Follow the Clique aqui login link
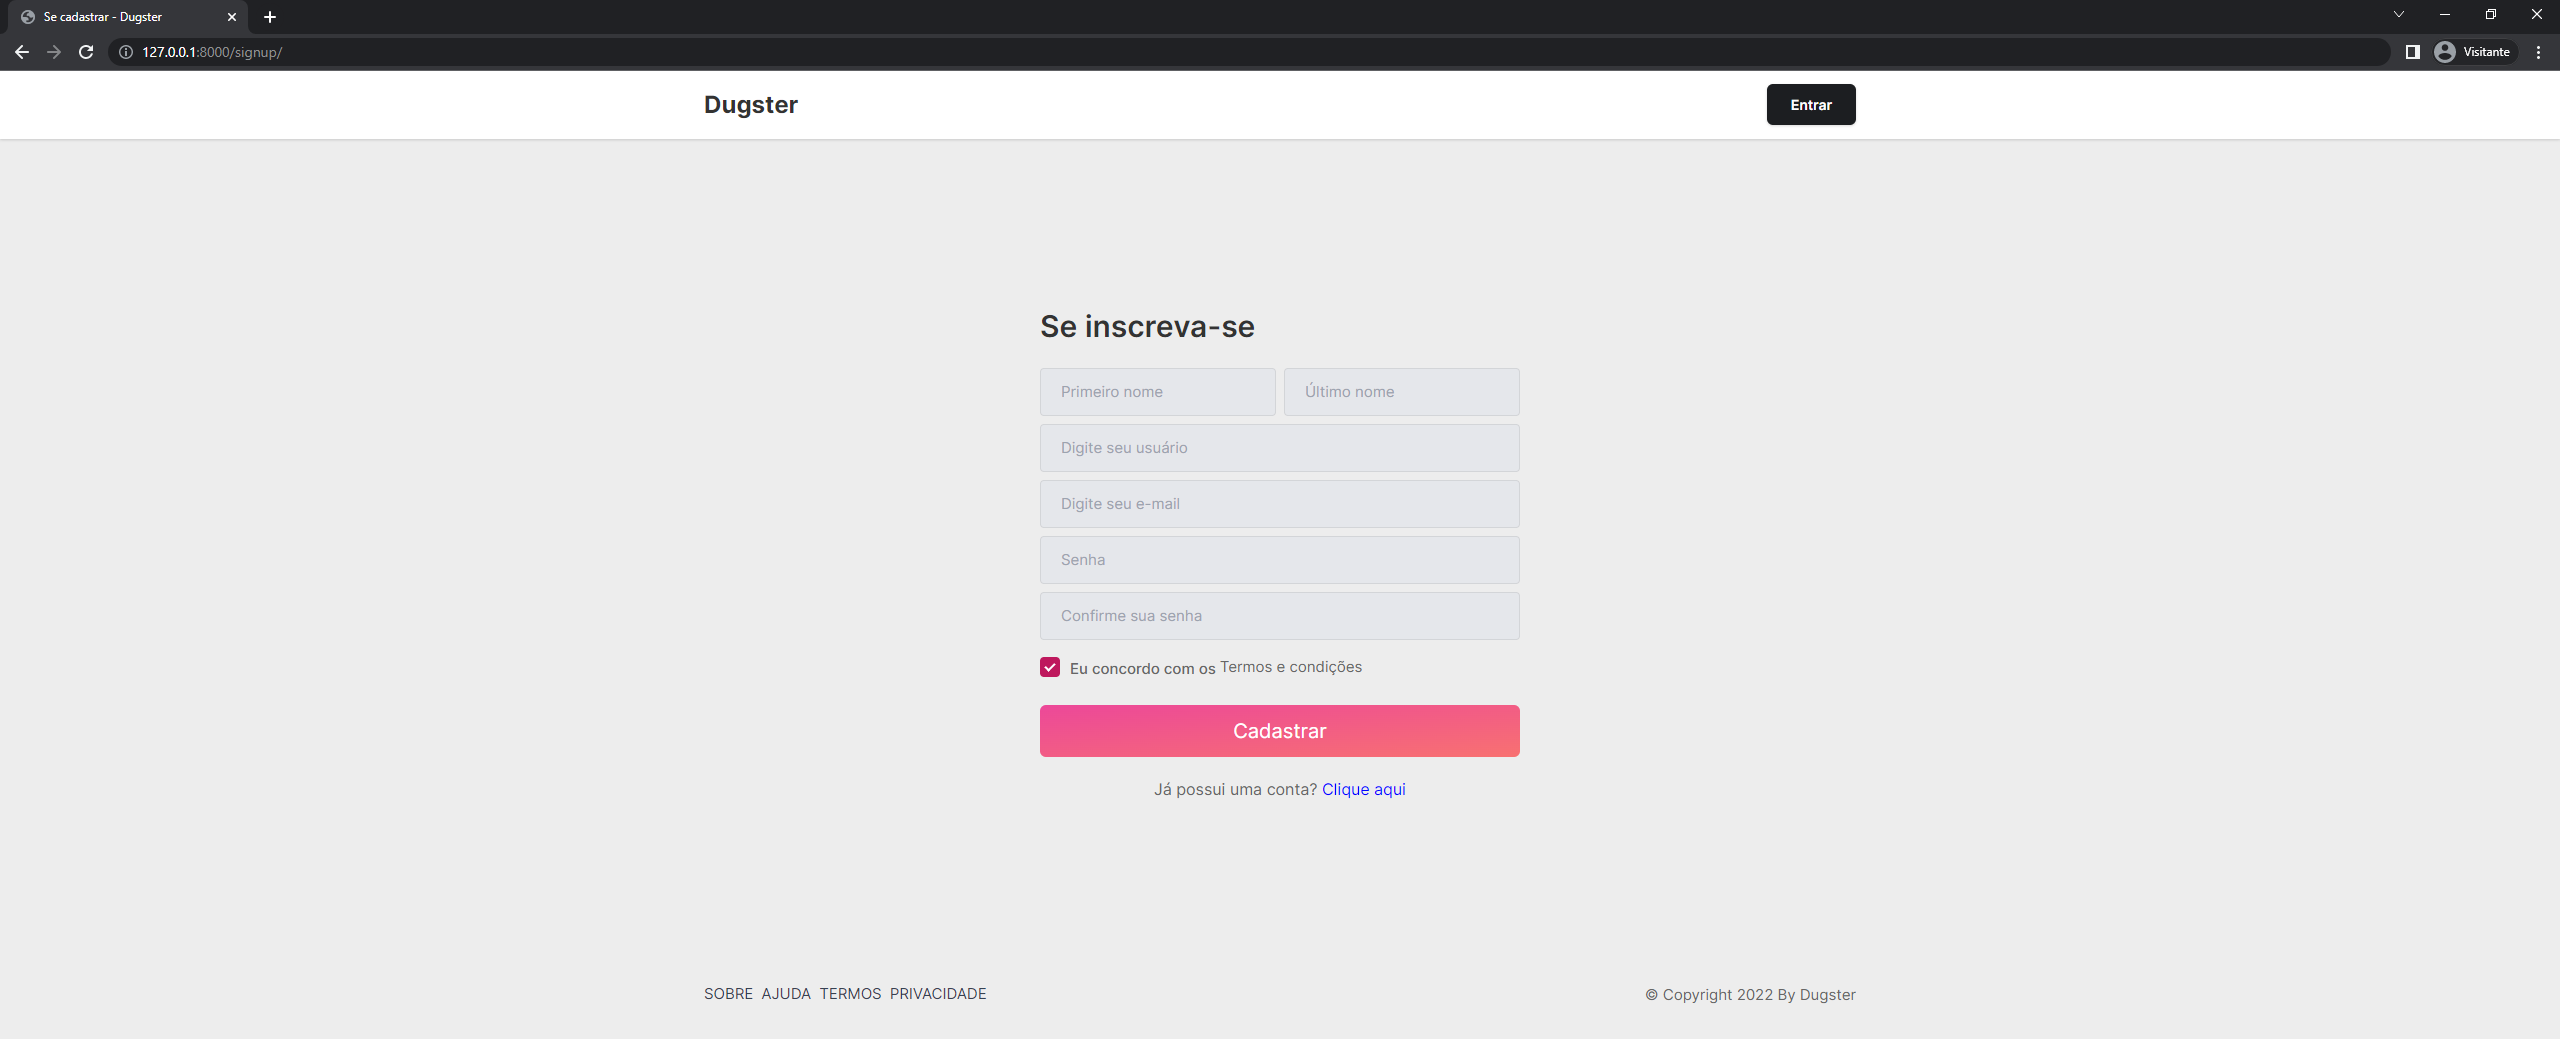Screen dimensions: 2560x1039 coord(1364,789)
